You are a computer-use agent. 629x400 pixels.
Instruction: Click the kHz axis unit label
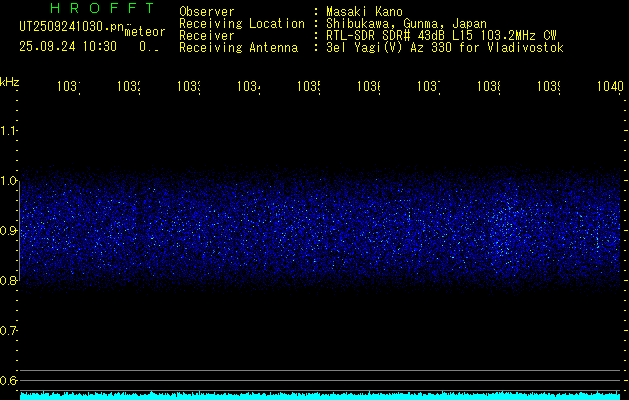point(9,81)
